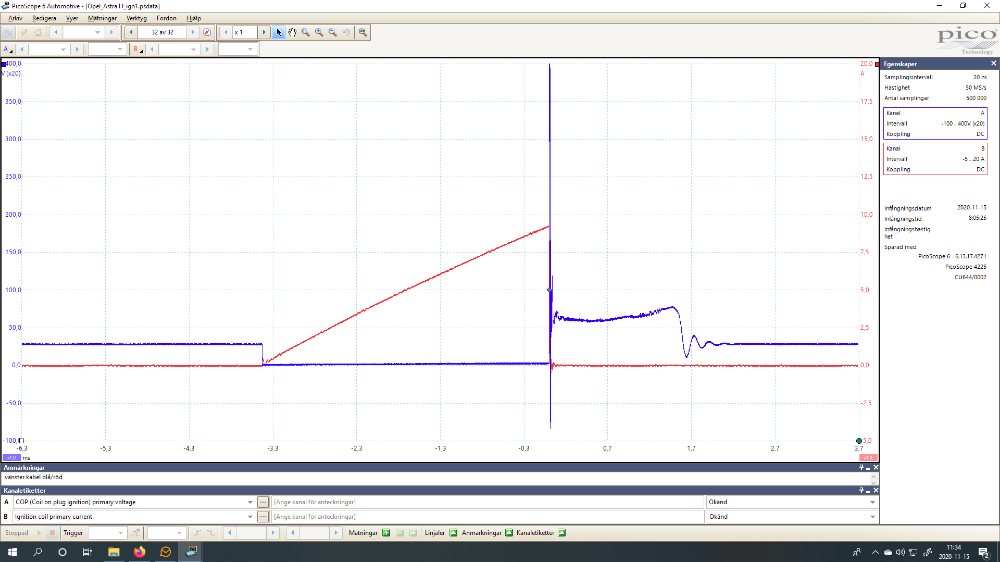
Task: Click Channel A options button
Action: click(x=8, y=49)
